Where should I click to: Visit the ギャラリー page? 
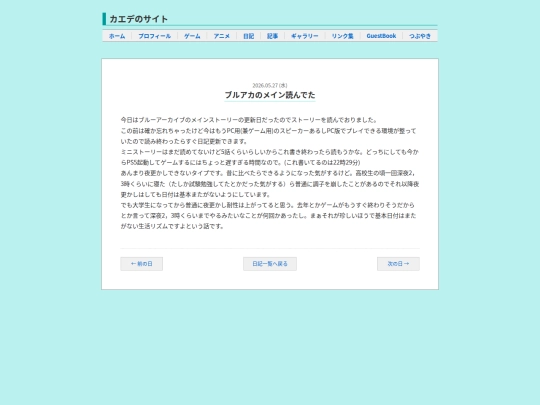tap(305, 36)
